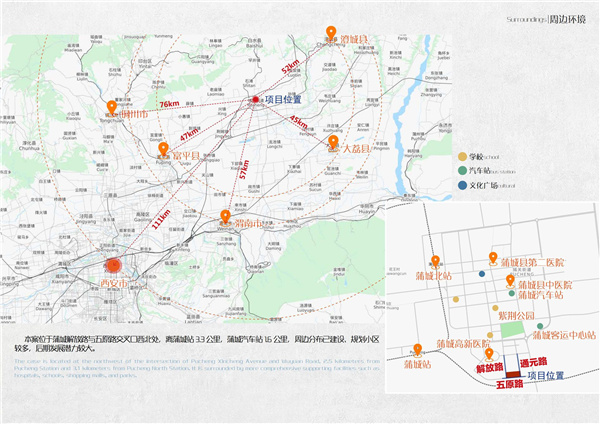Click the 76km distance label

click(168, 103)
